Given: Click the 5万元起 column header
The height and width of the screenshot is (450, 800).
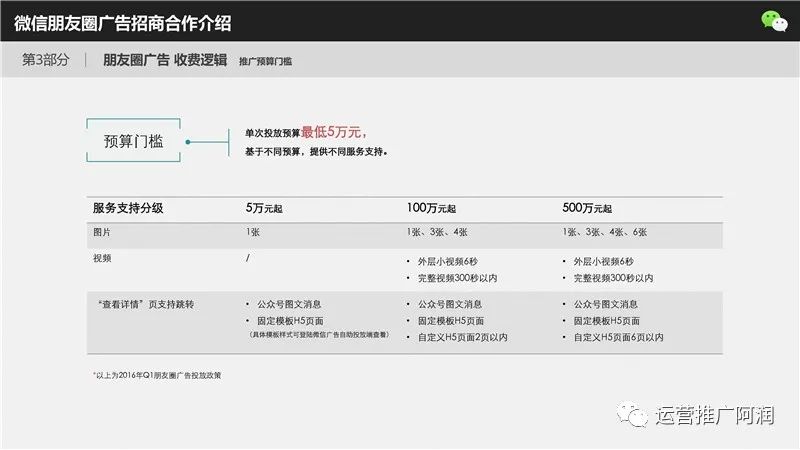Looking at the screenshot, I should point(264,208).
